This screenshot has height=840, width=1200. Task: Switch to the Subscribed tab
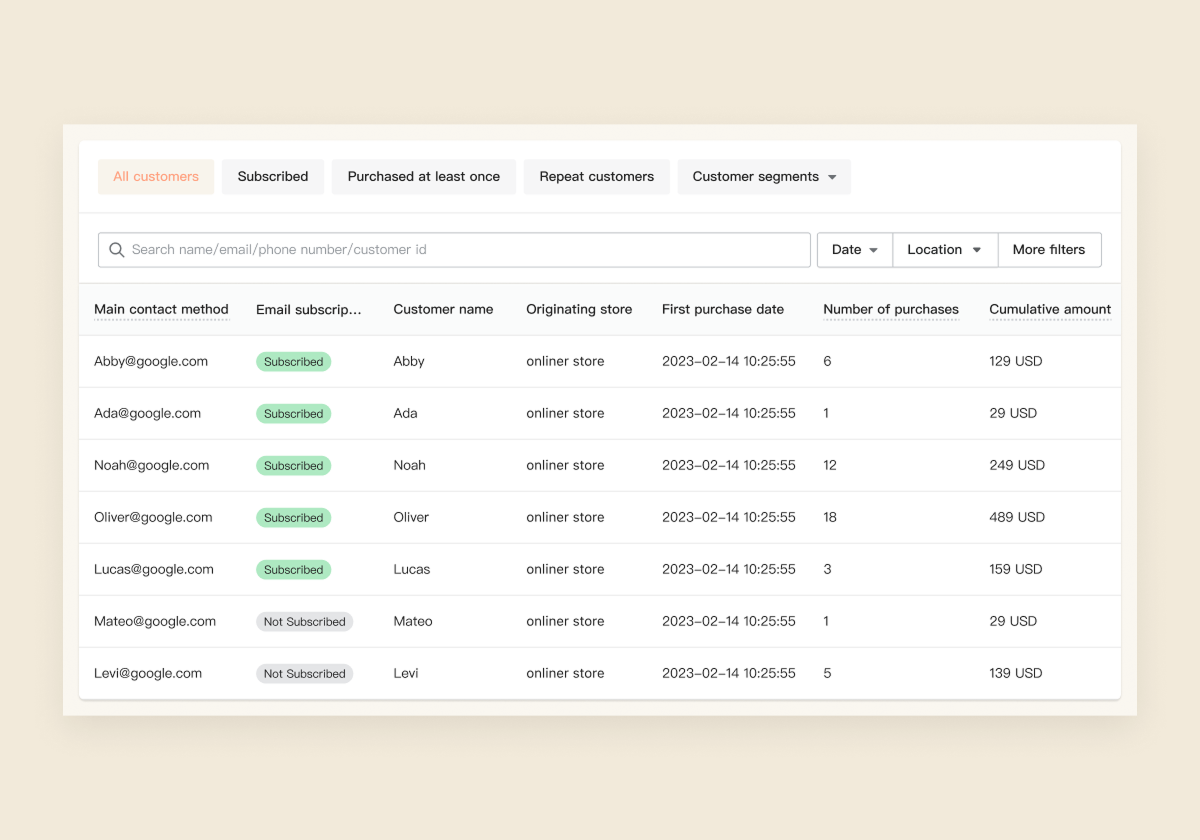pos(273,177)
